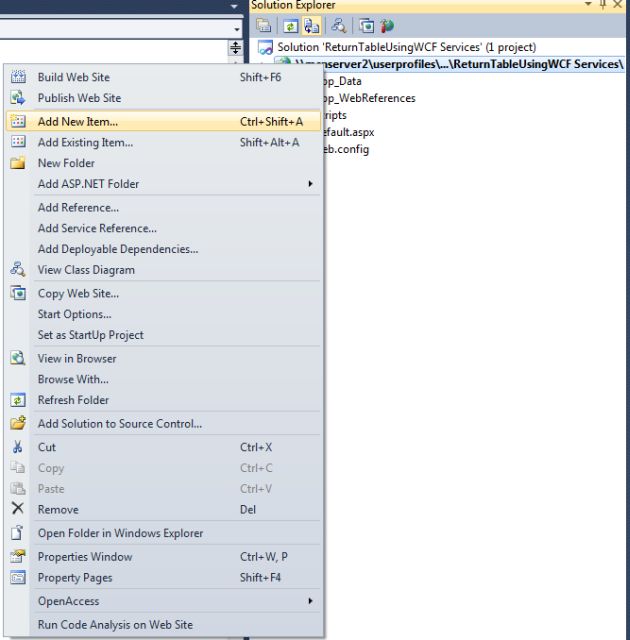Open the Solution Explorer window position dropdown

[588, 4]
